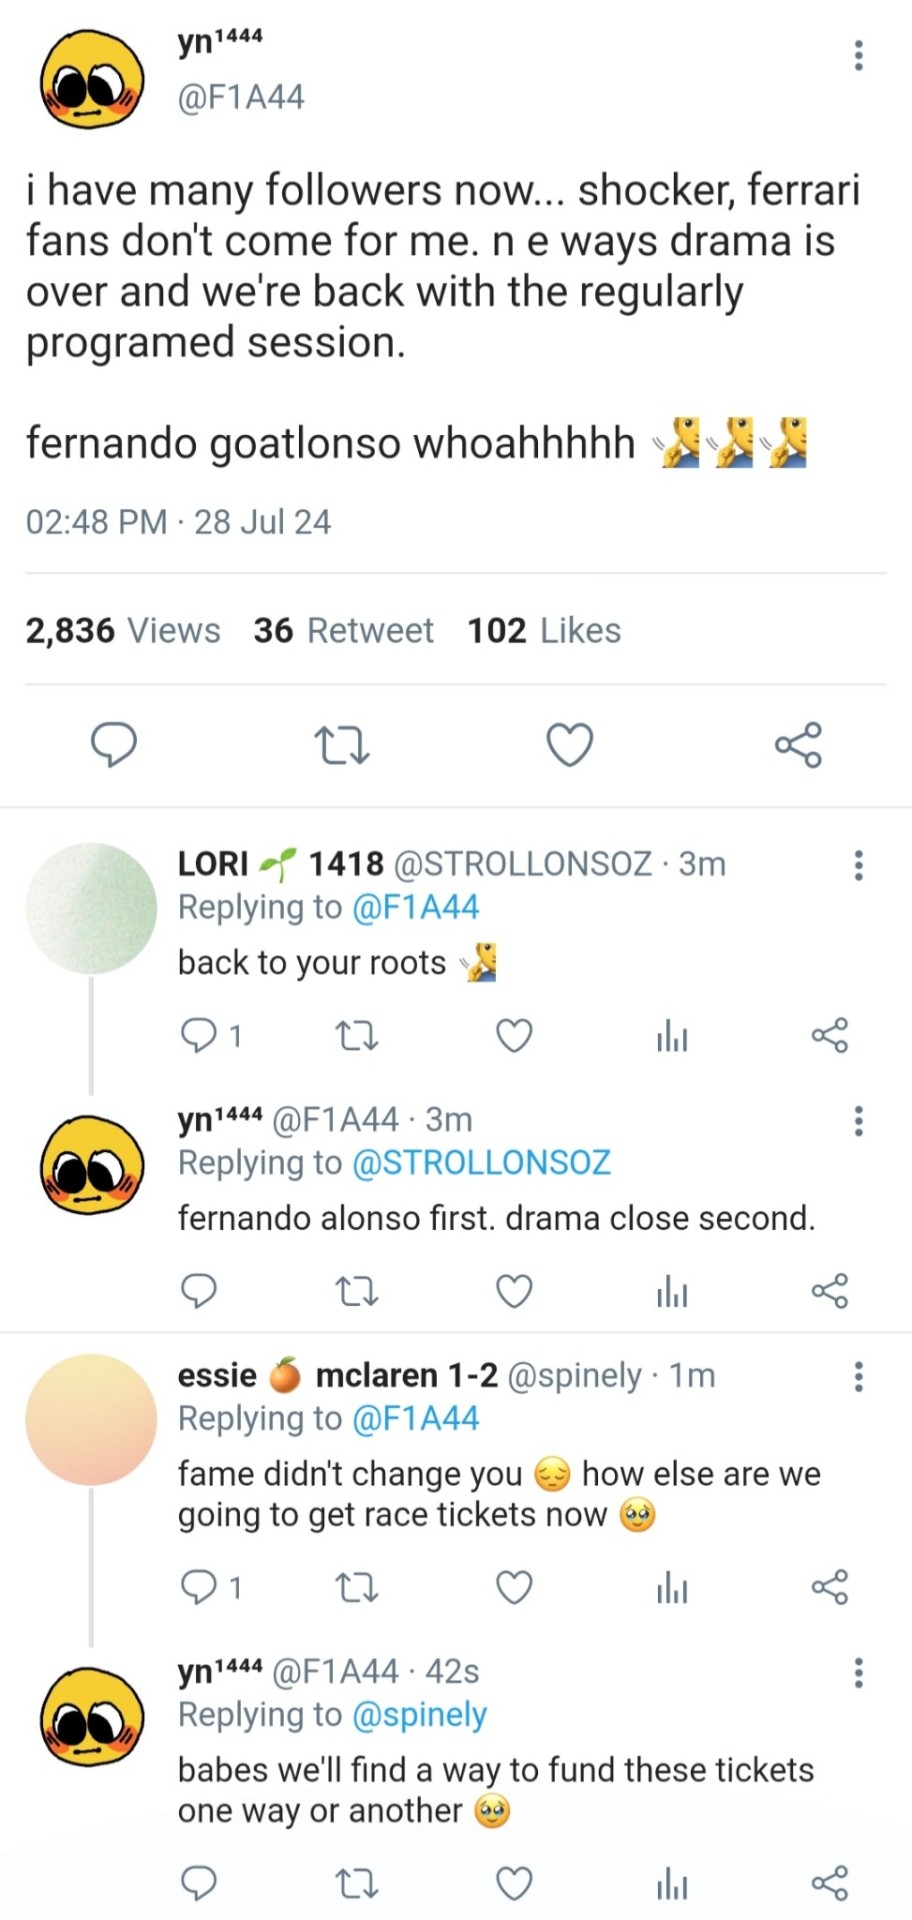Open comments on LORI's reply

tap(199, 1036)
